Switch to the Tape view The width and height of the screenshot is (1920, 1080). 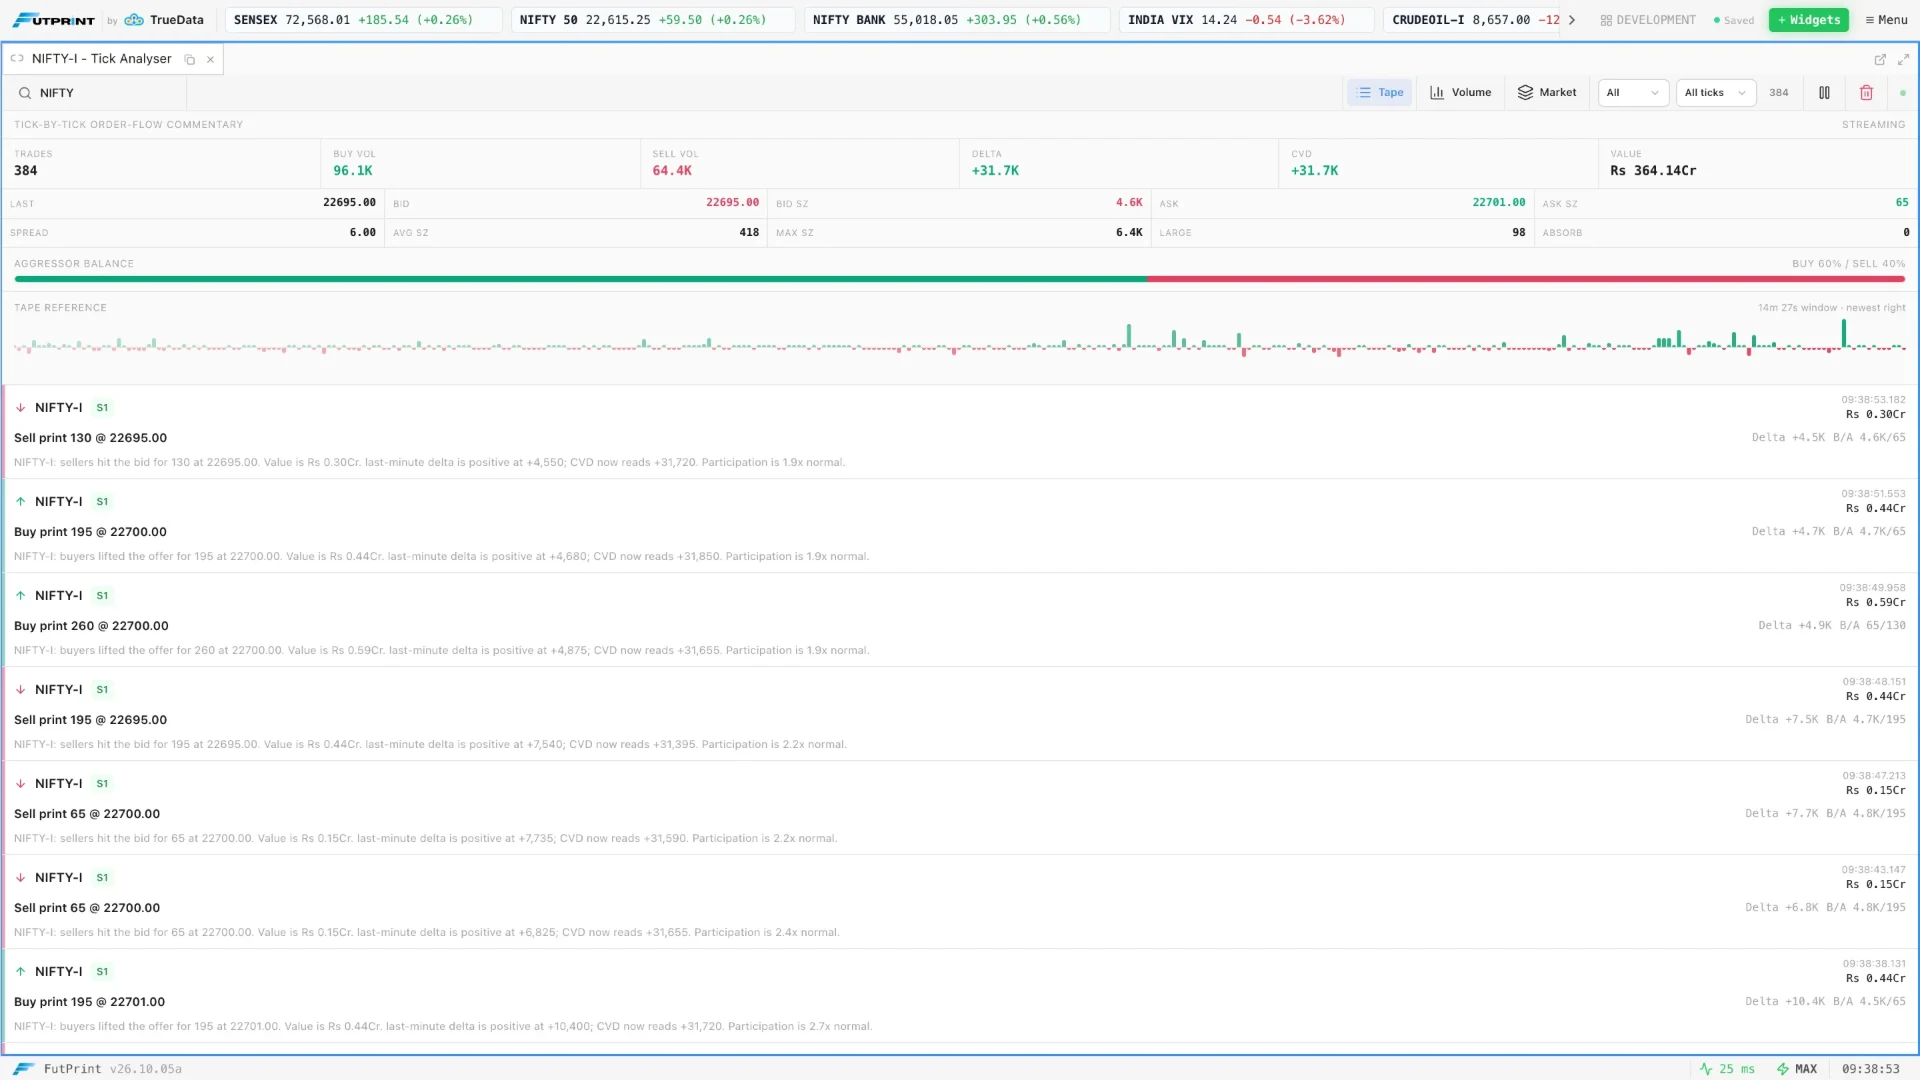(x=1380, y=93)
